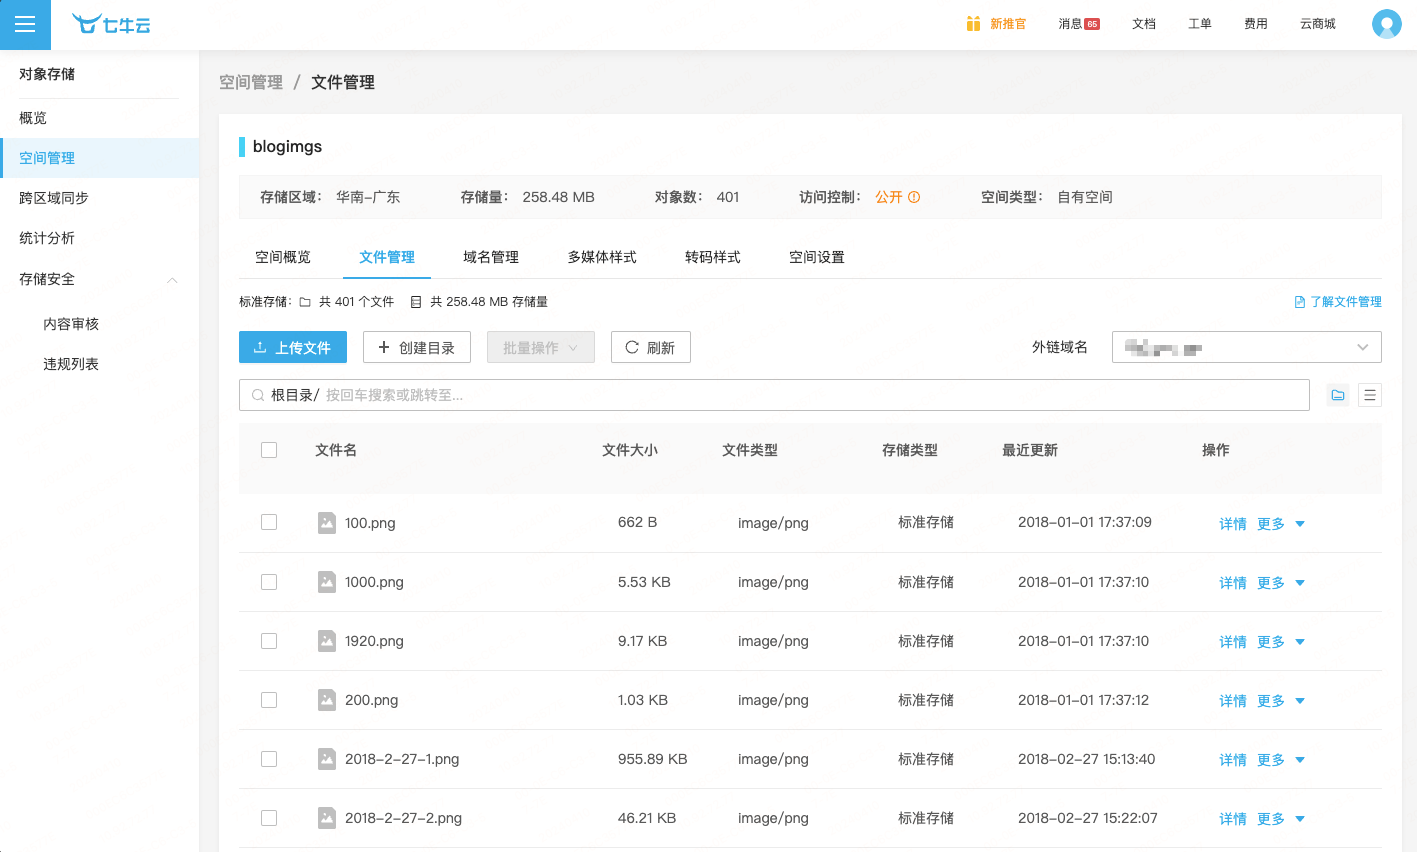Click the document icon beside 了解文件管理

(x=1300, y=302)
